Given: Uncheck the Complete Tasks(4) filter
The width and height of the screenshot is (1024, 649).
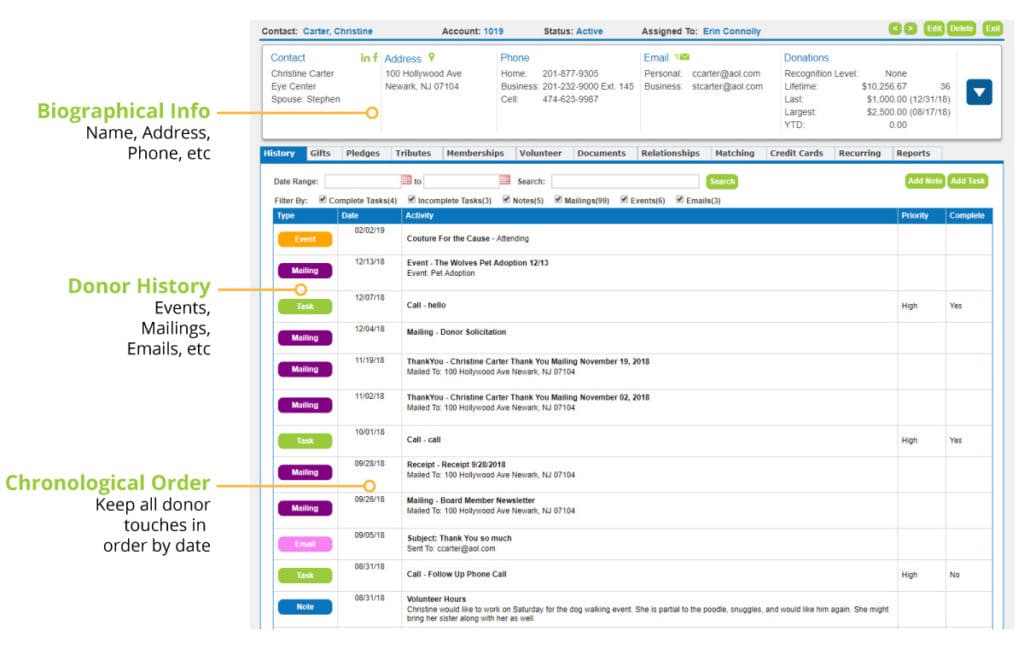Looking at the screenshot, I should tap(322, 199).
